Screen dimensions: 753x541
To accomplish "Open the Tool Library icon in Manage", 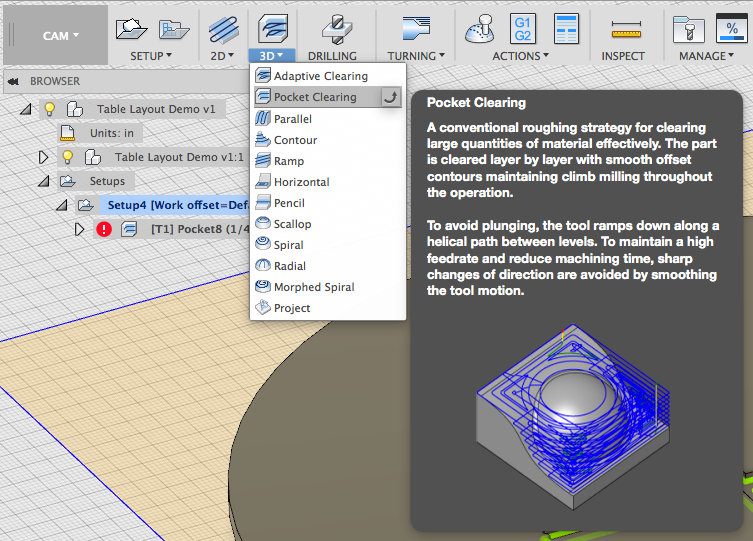I will pyautogui.click(x=688, y=30).
